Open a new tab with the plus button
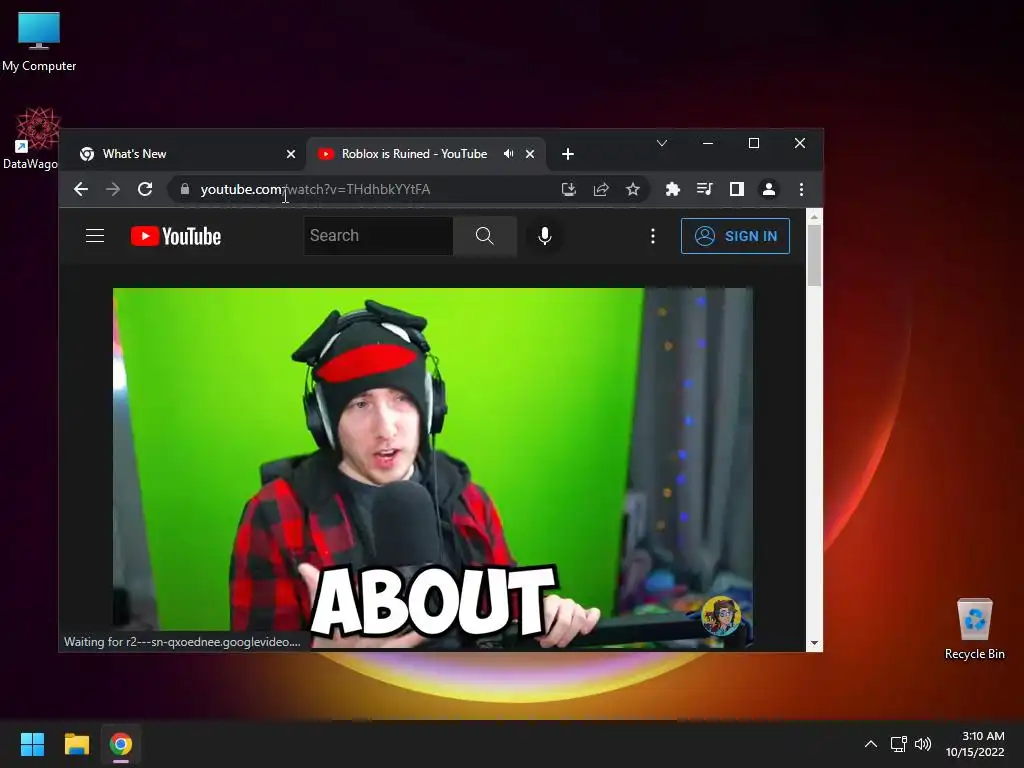1024x768 pixels. (x=568, y=154)
